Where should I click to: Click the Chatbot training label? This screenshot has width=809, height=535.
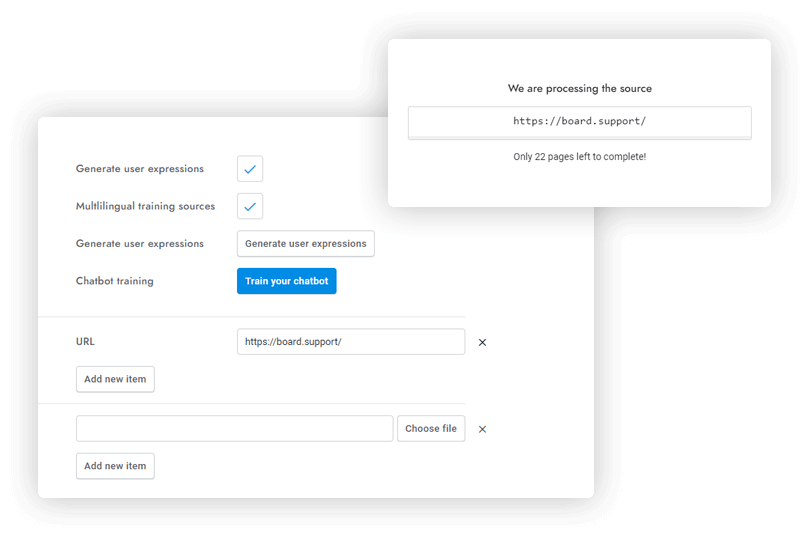click(115, 281)
